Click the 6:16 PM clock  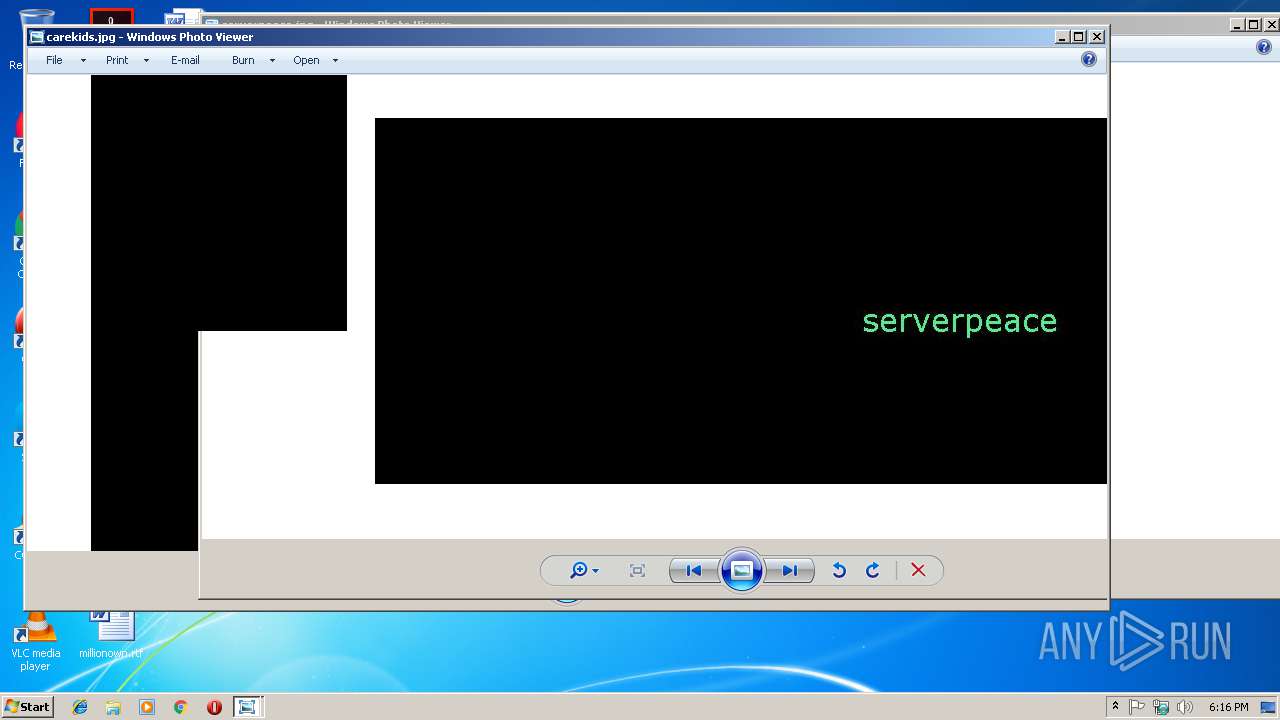coord(1228,707)
